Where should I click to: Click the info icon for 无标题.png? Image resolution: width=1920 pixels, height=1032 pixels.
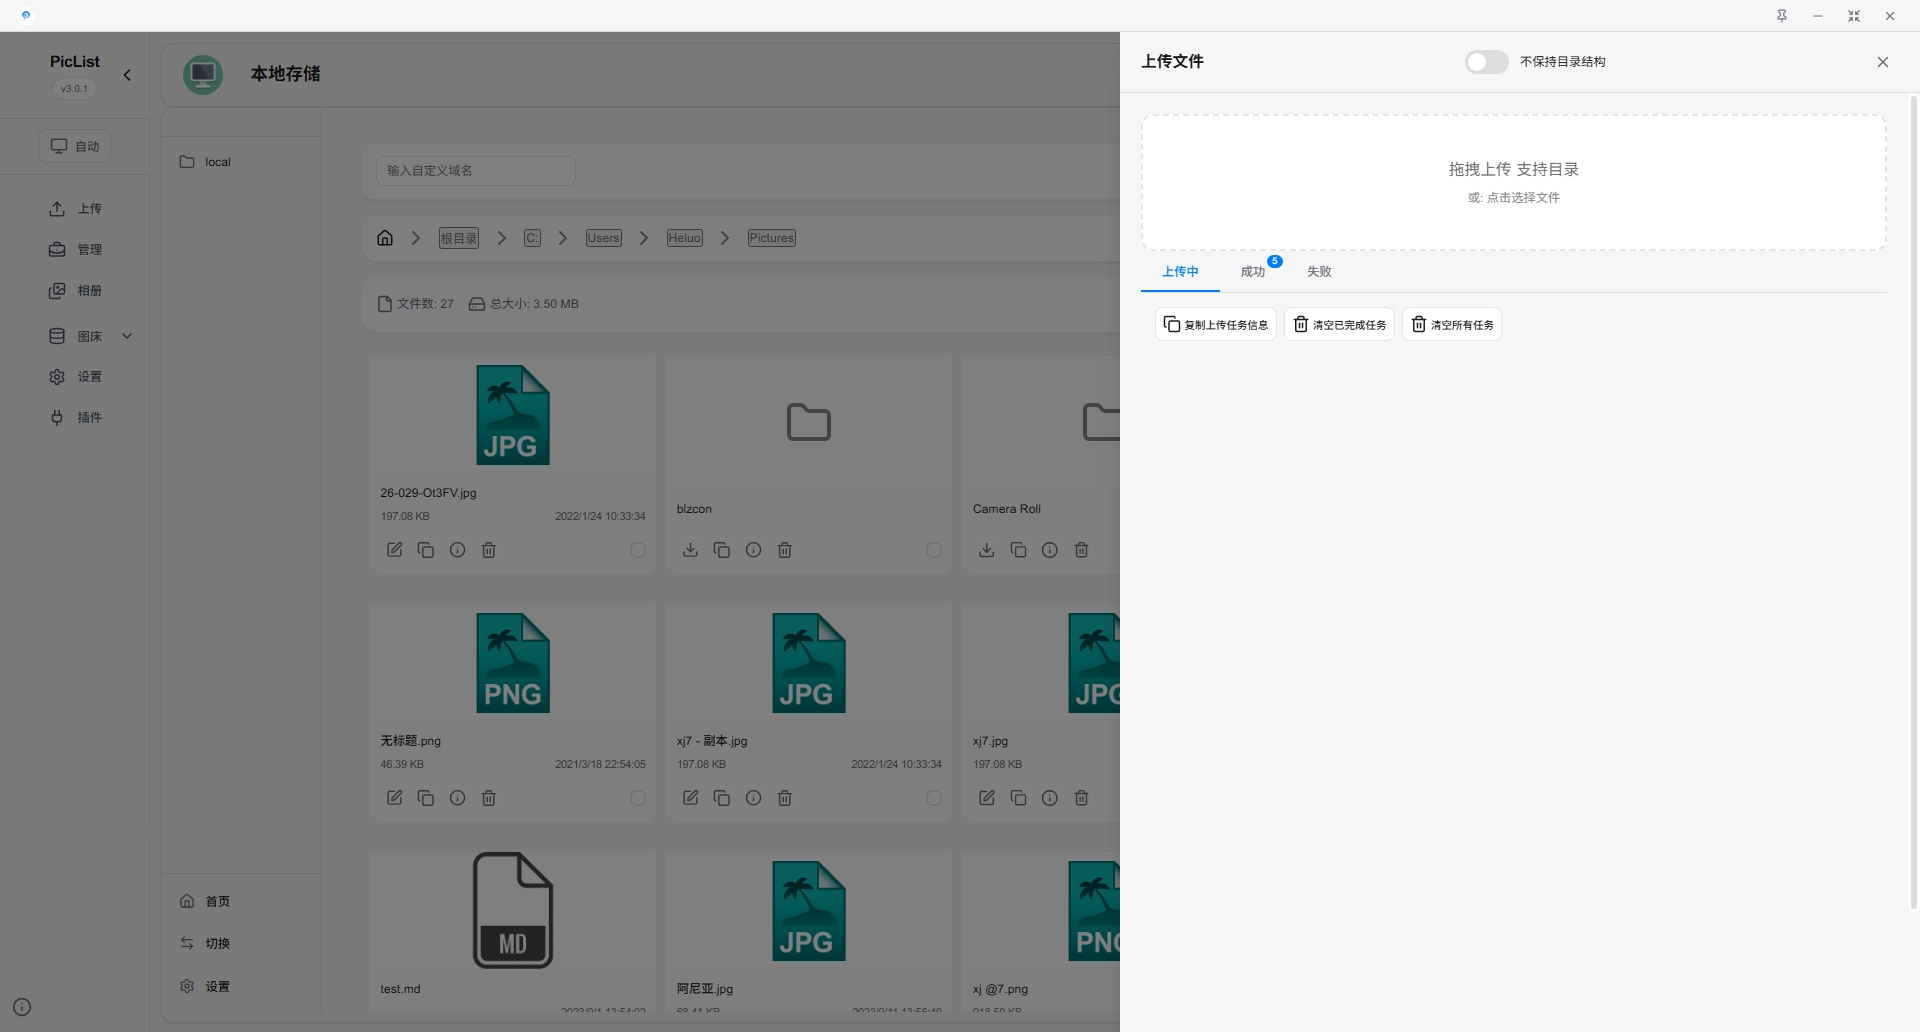click(458, 798)
